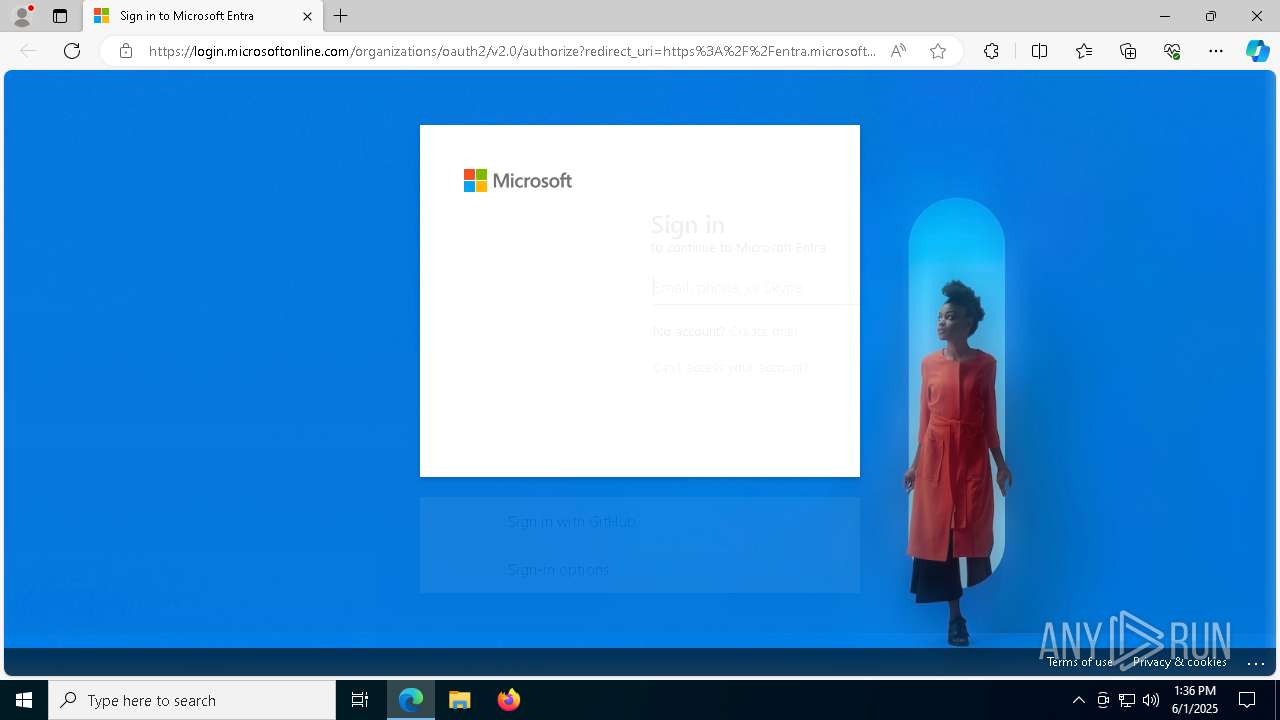Open the Terms of use link
Screen dimensions: 1280x720
pos(1080,662)
